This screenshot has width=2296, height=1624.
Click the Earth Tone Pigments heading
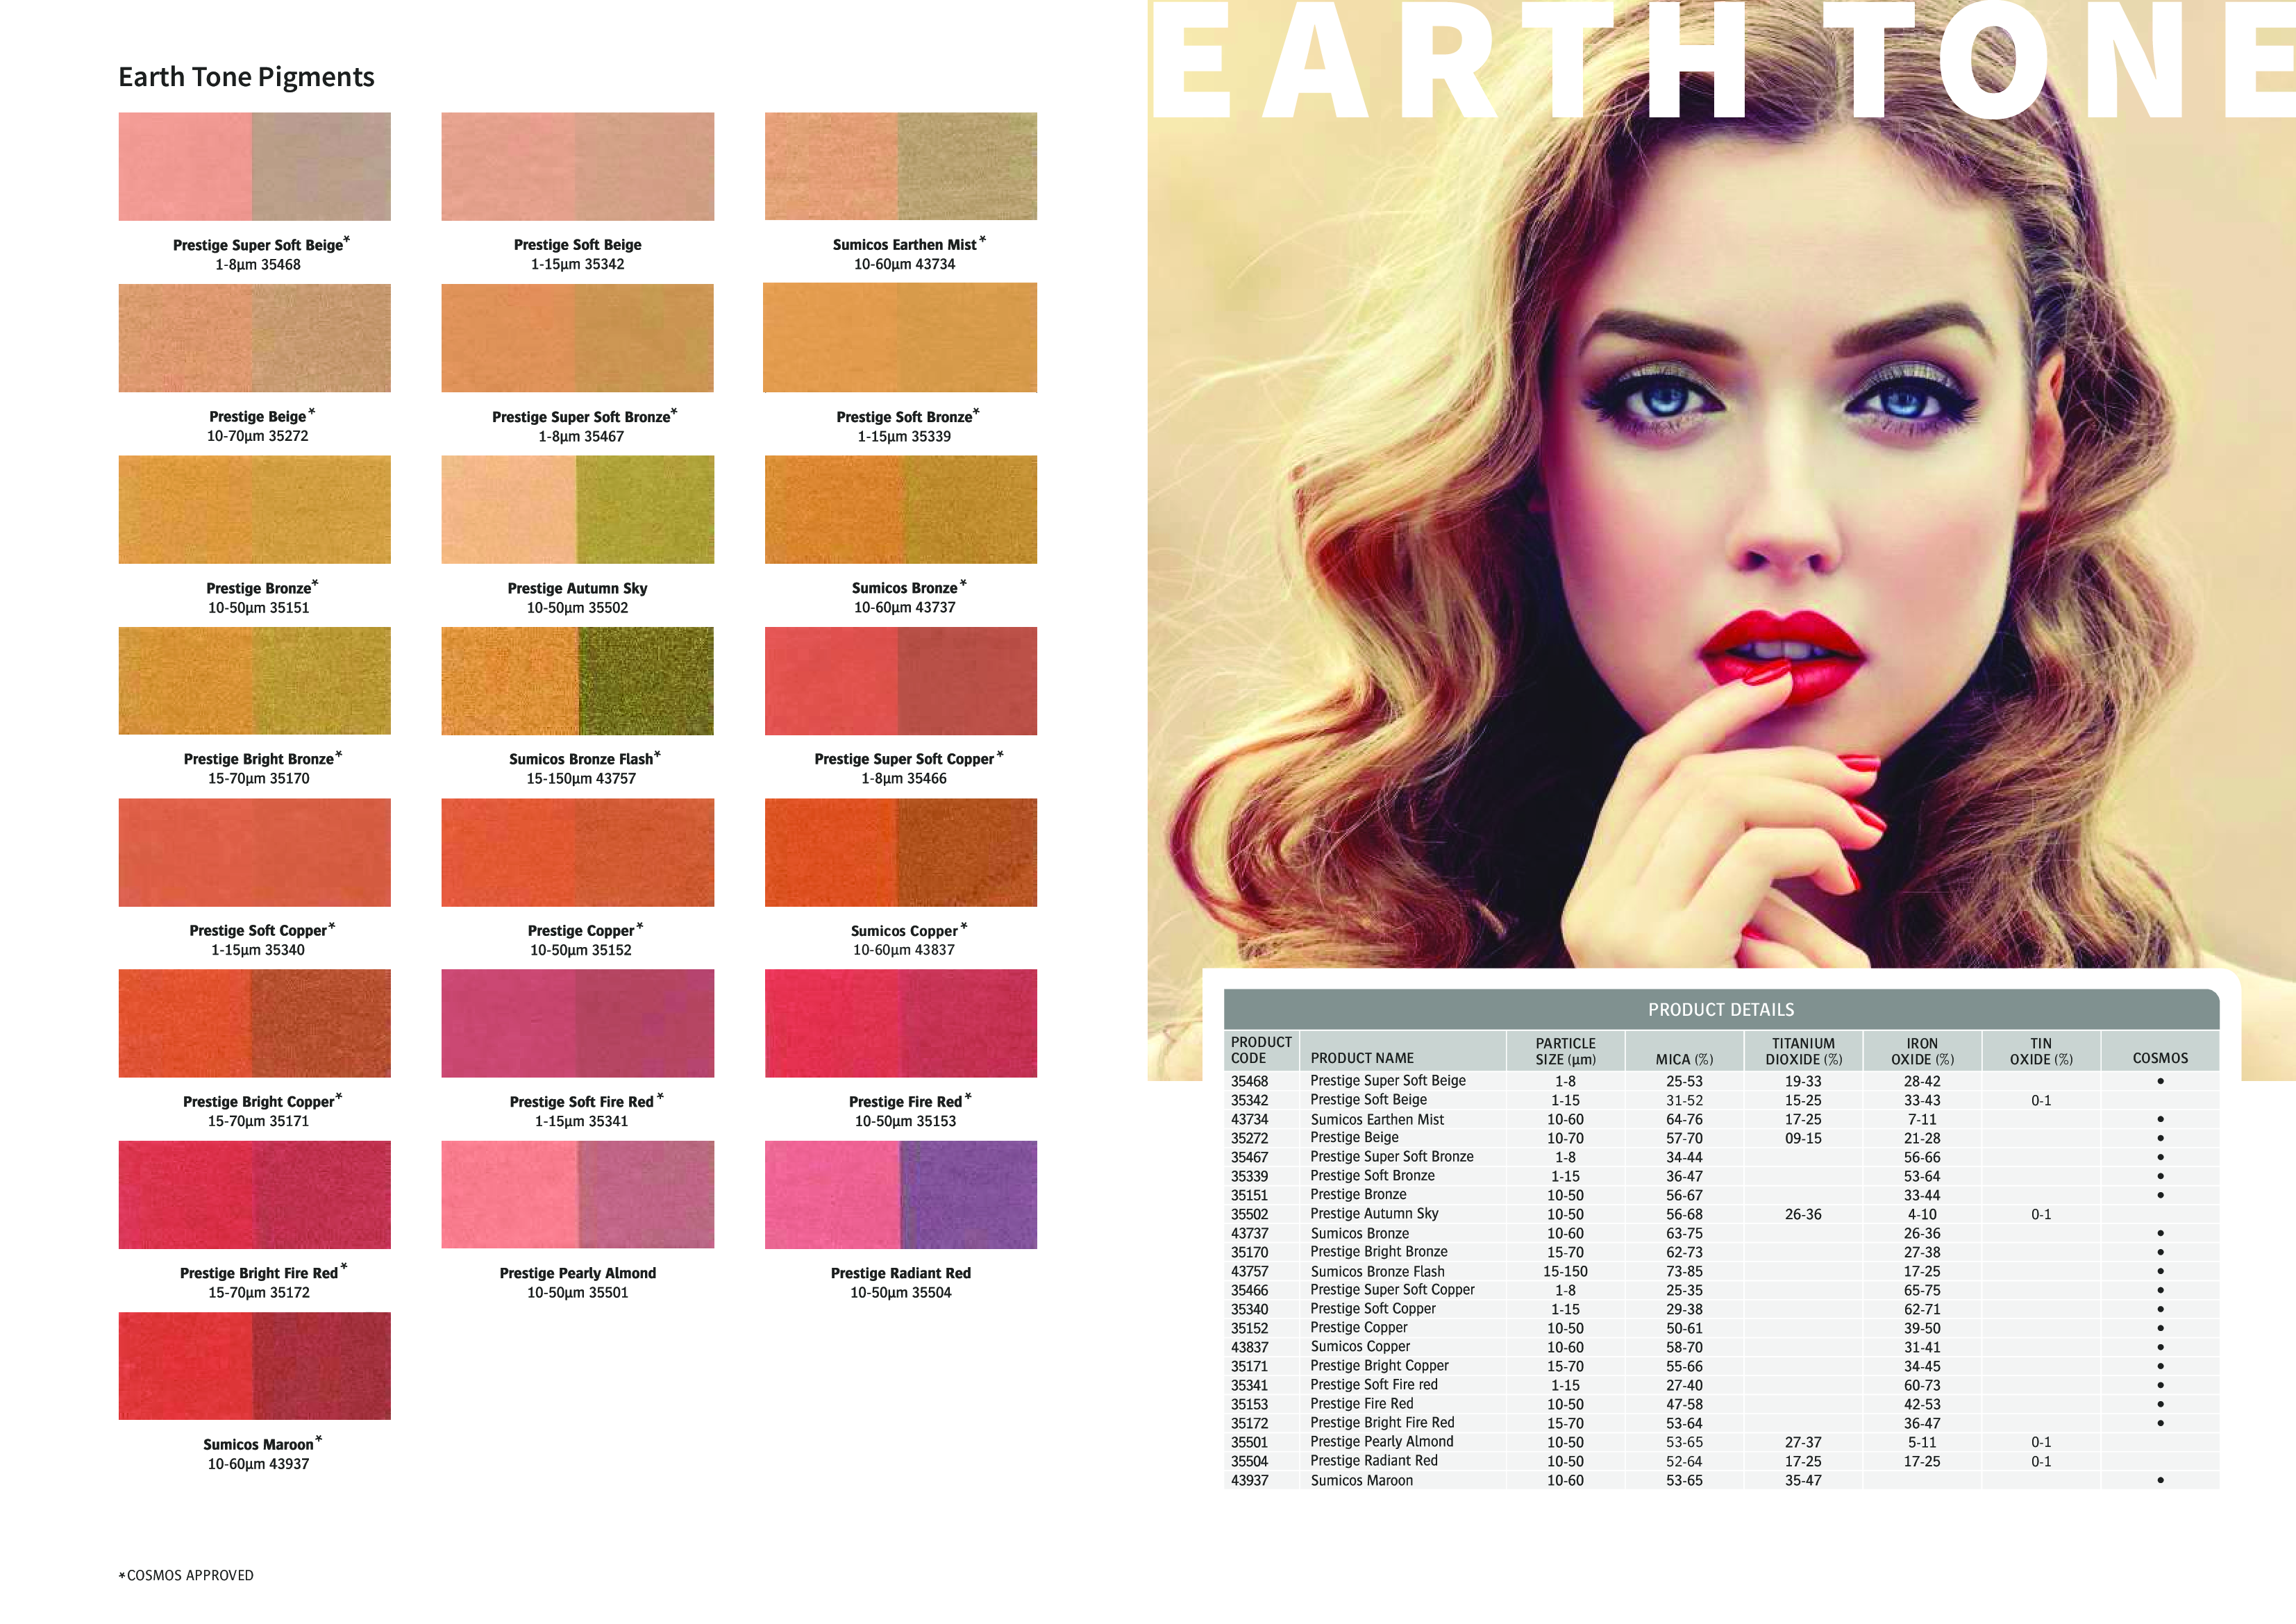(246, 77)
